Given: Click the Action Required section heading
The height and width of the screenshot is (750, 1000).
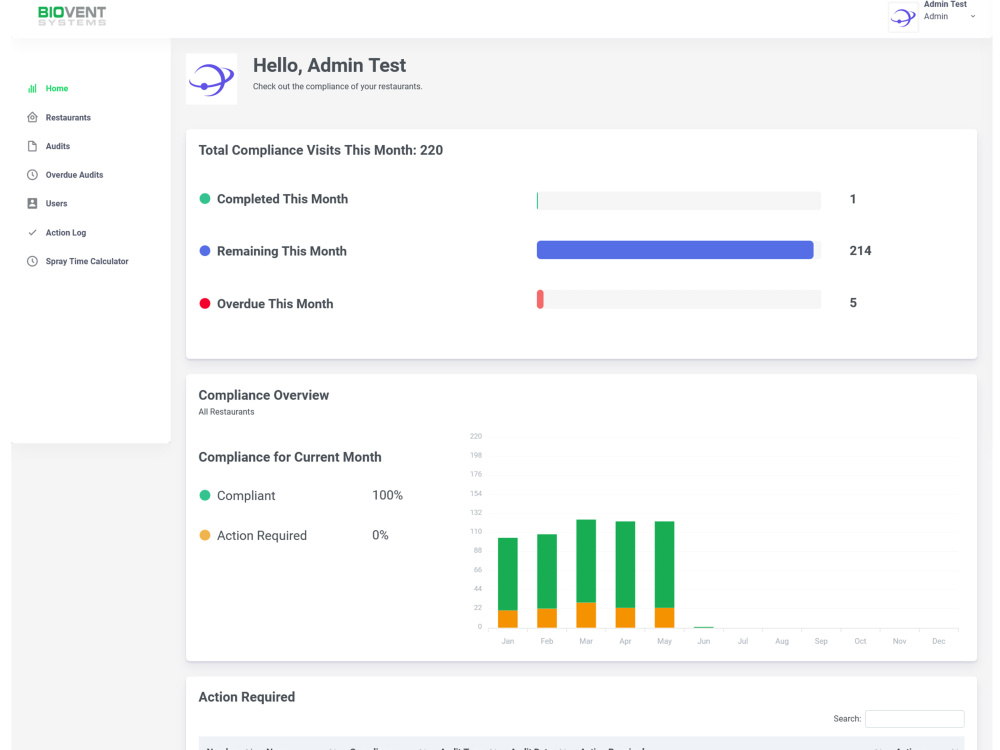Looking at the screenshot, I should click(247, 697).
